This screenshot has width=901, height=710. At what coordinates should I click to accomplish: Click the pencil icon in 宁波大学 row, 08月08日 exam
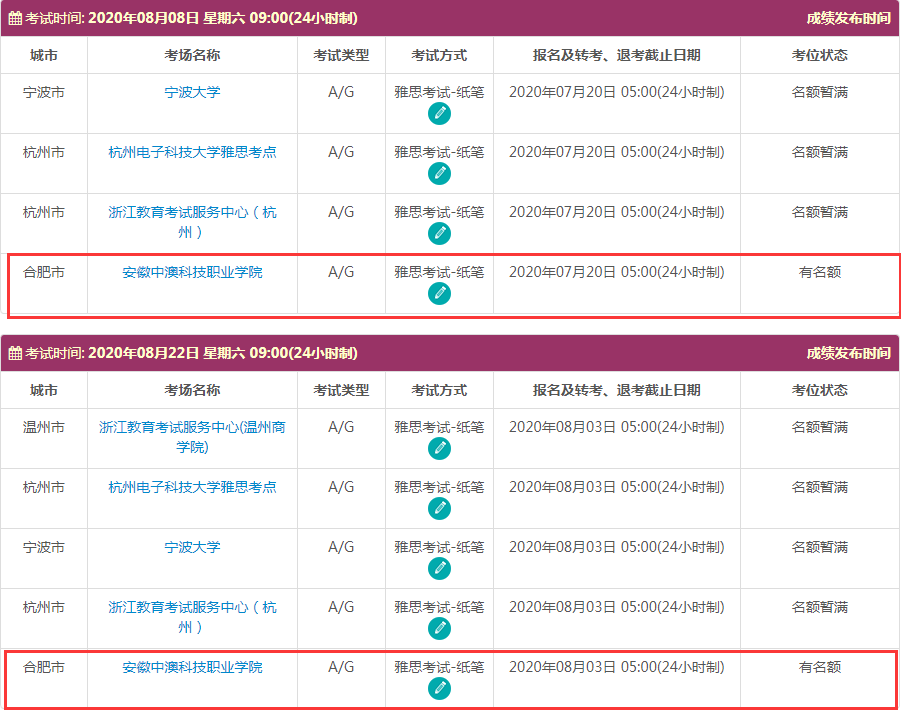(x=439, y=114)
